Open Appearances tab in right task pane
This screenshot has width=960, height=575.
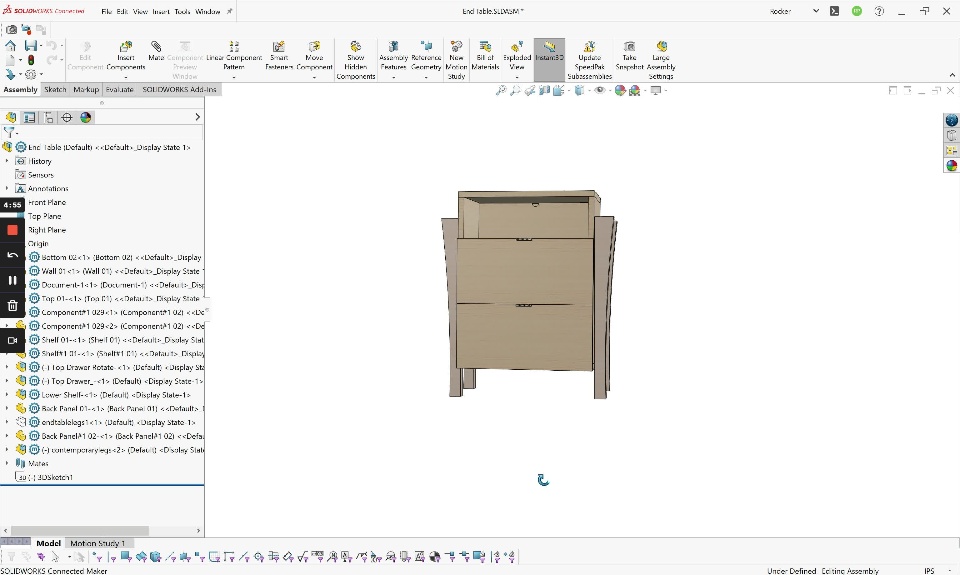[x=951, y=165]
